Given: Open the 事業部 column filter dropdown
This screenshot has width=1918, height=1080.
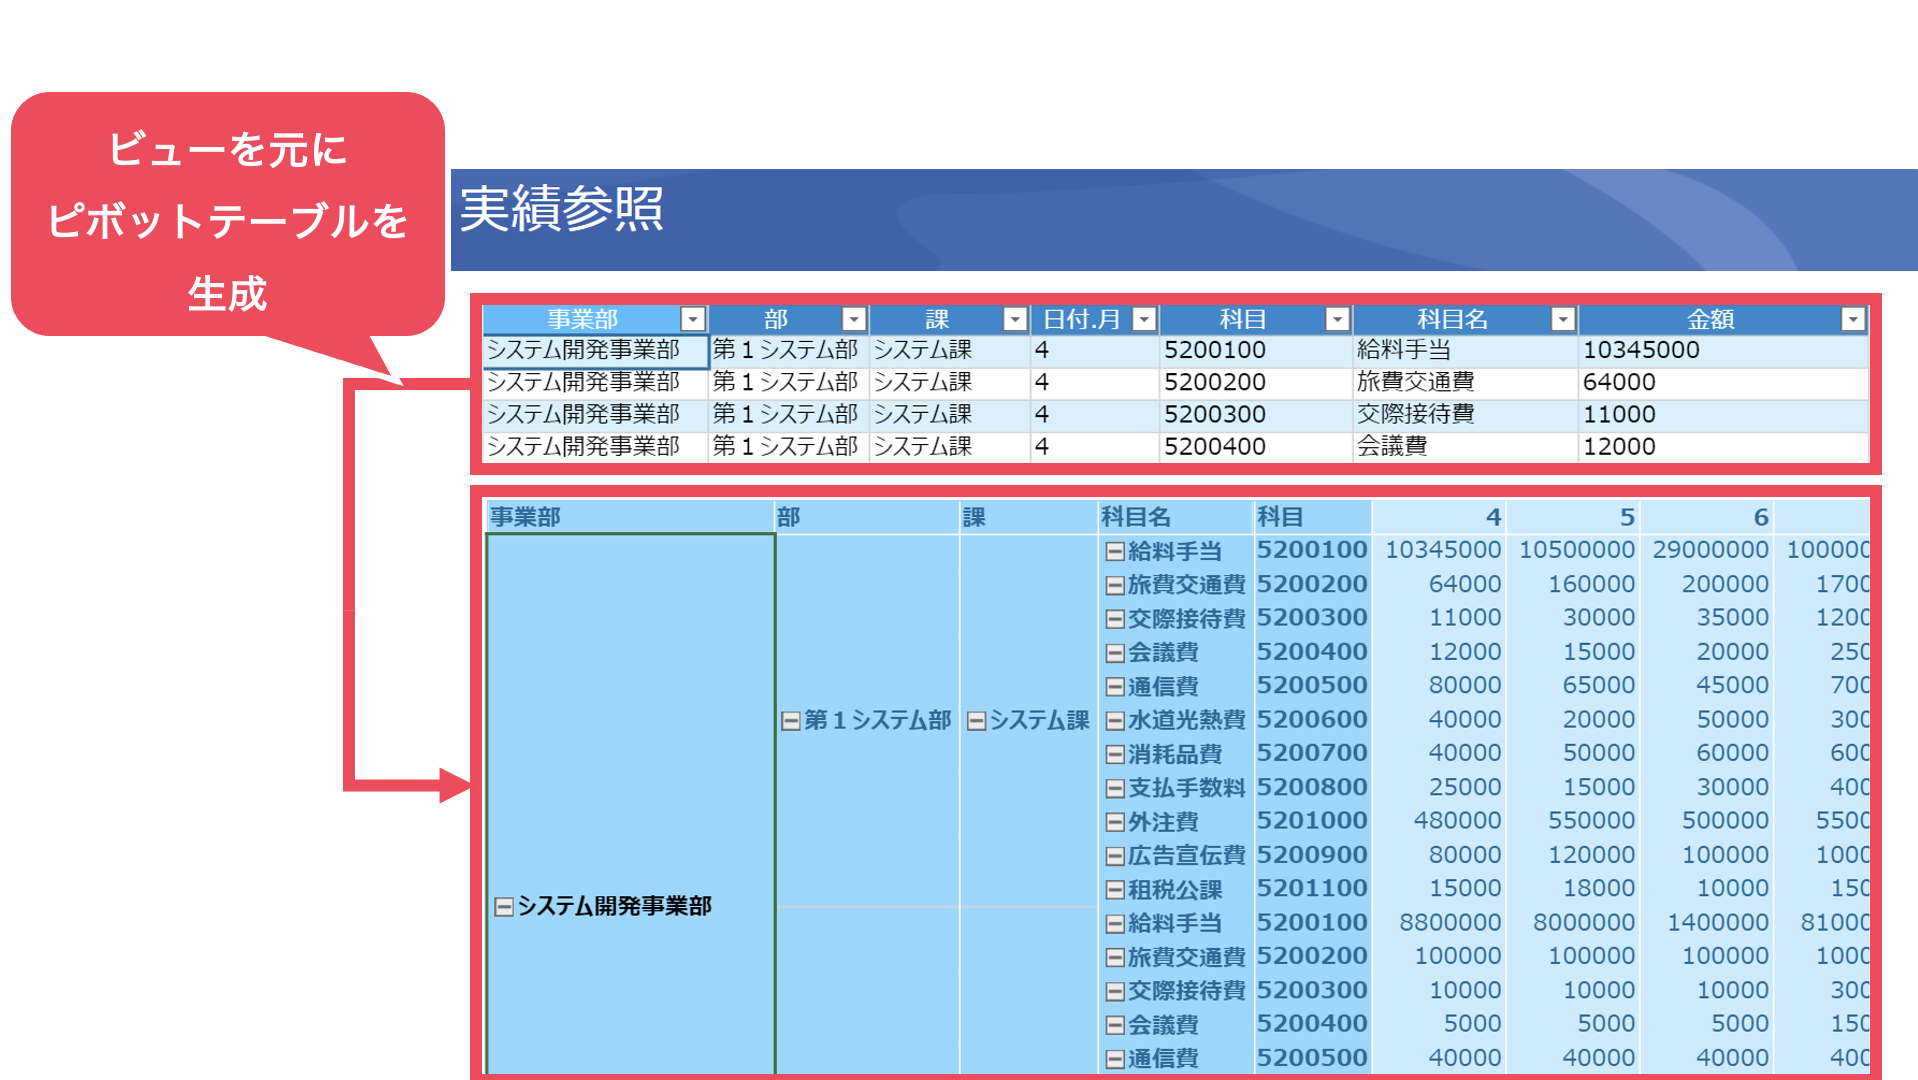Looking at the screenshot, I should [692, 319].
